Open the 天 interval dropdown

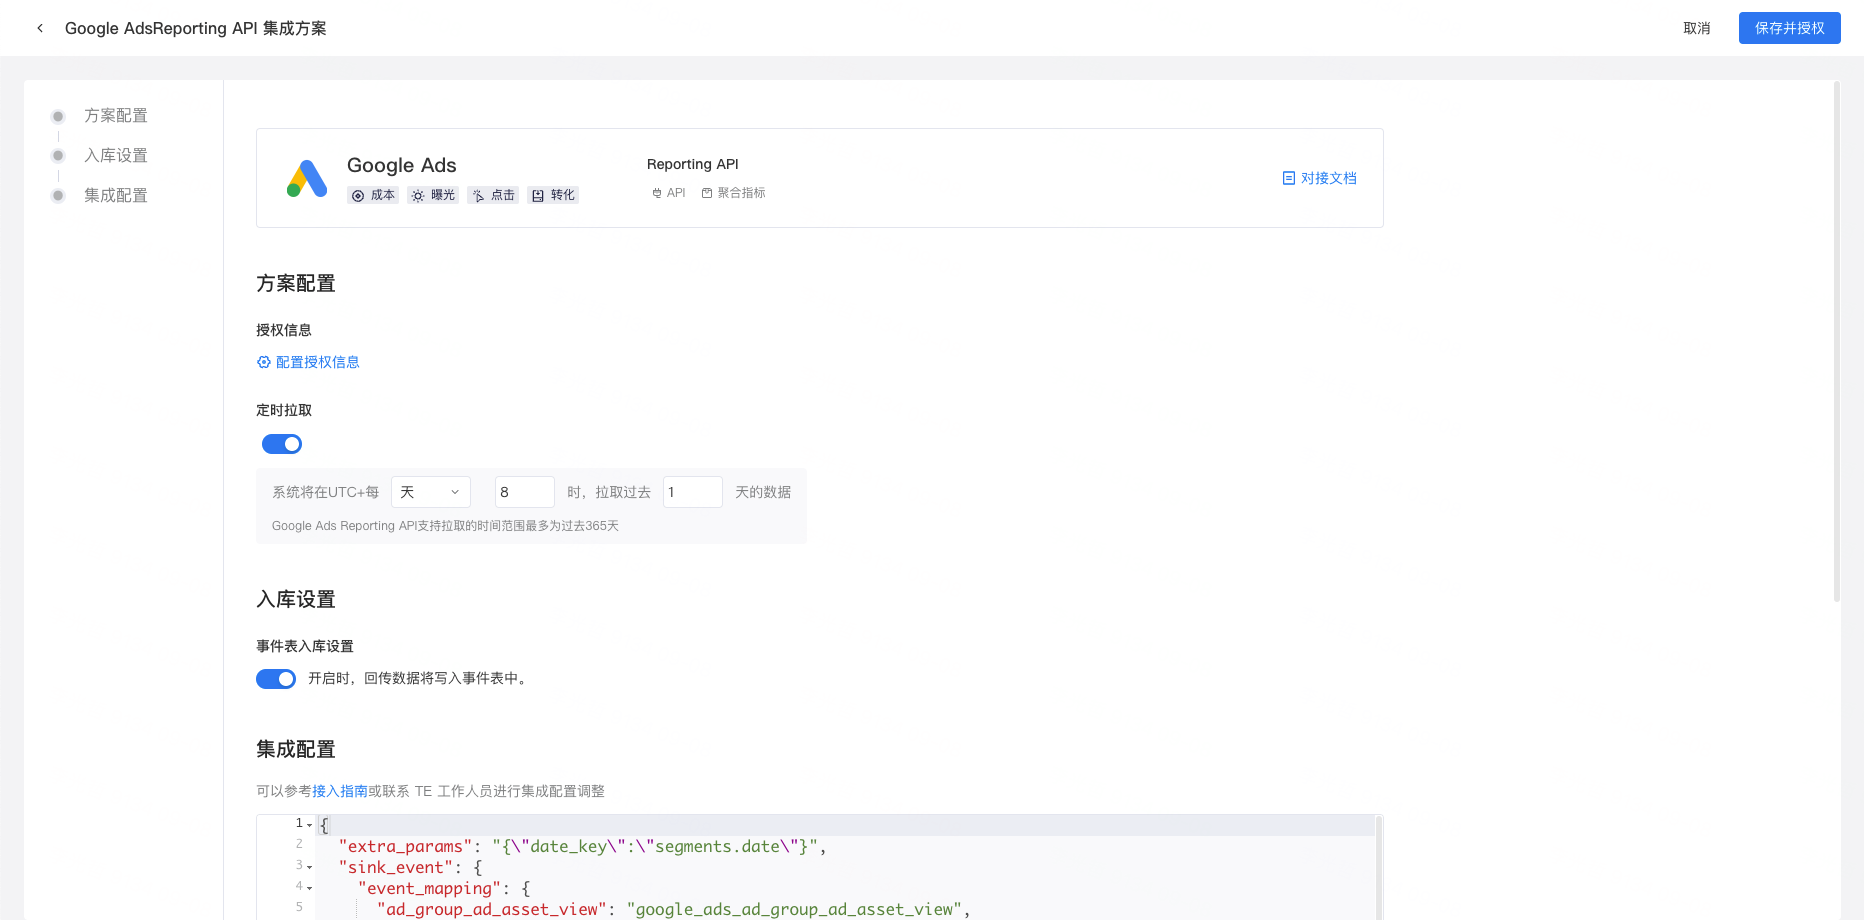pyautogui.click(x=430, y=491)
